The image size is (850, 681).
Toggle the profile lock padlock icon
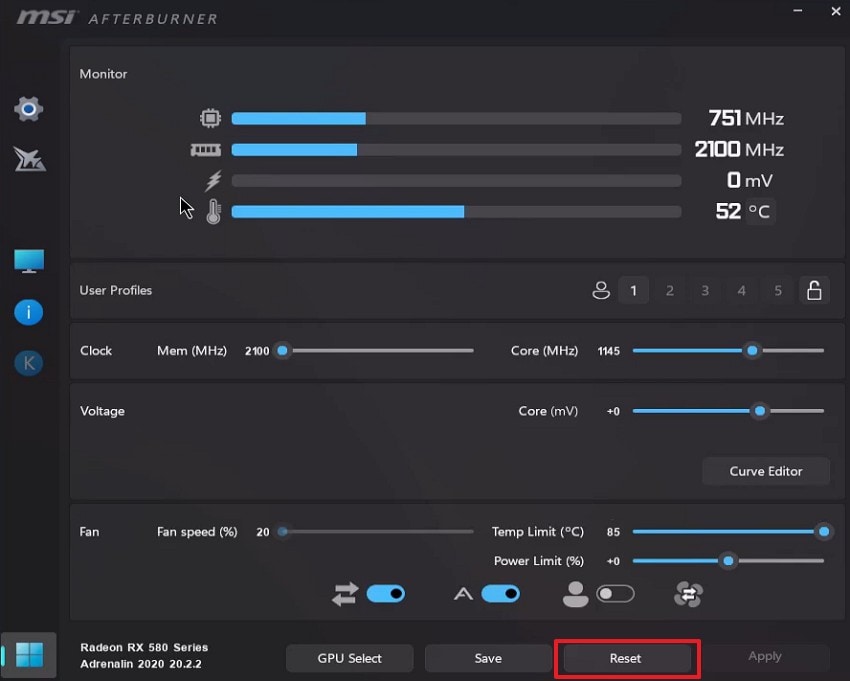coord(814,291)
